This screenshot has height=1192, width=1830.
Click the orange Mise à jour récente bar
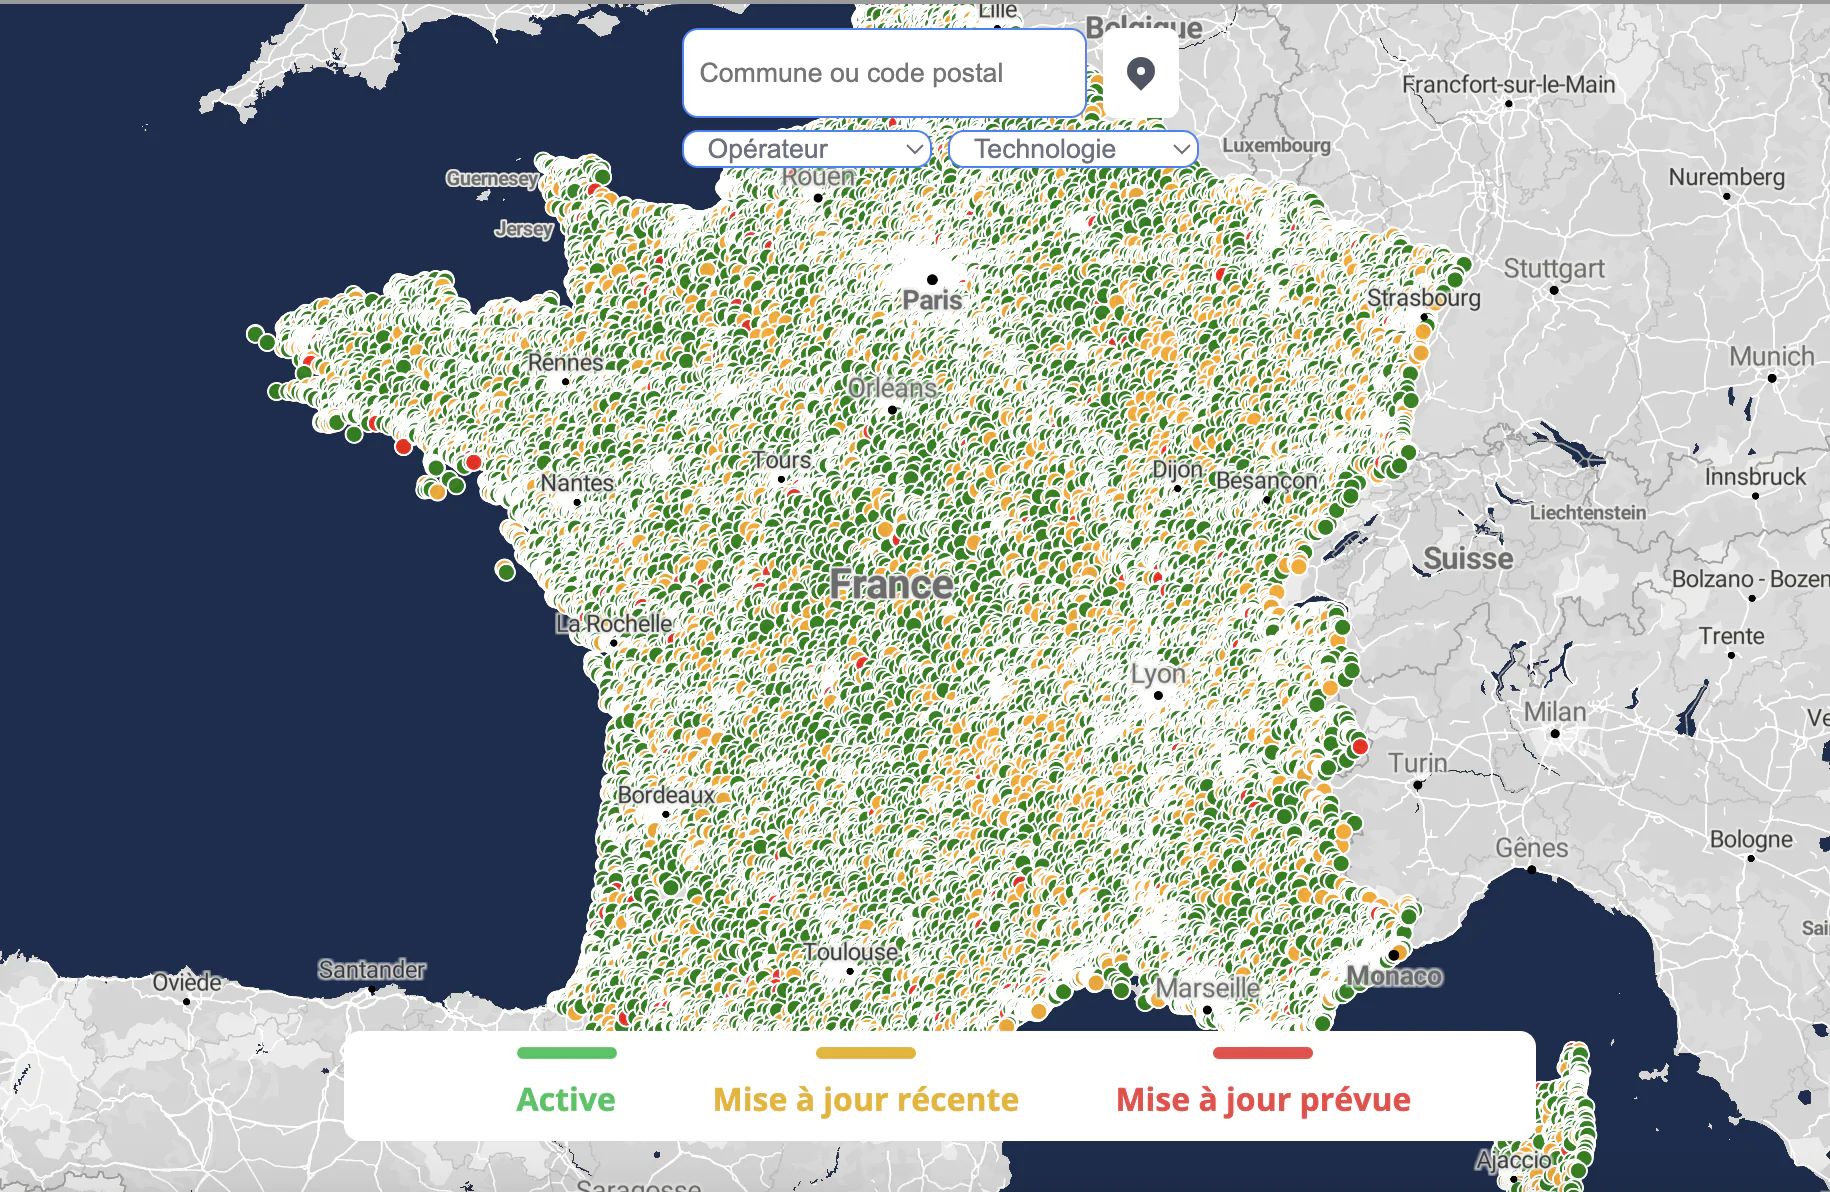[866, 1053]
